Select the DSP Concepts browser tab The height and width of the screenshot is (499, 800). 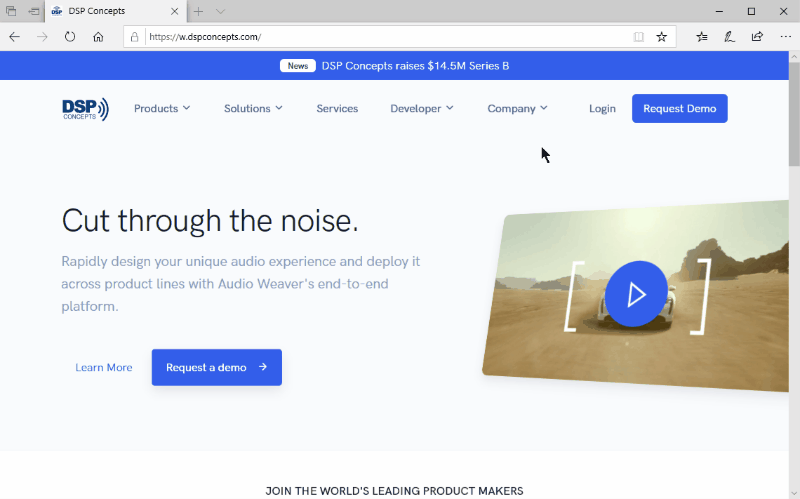click(108, 11)
